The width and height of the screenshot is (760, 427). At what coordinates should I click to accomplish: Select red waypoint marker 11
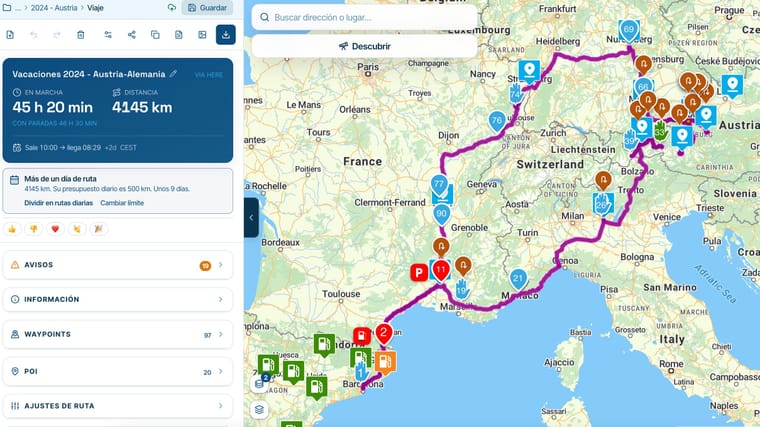(x=441, y=270)
